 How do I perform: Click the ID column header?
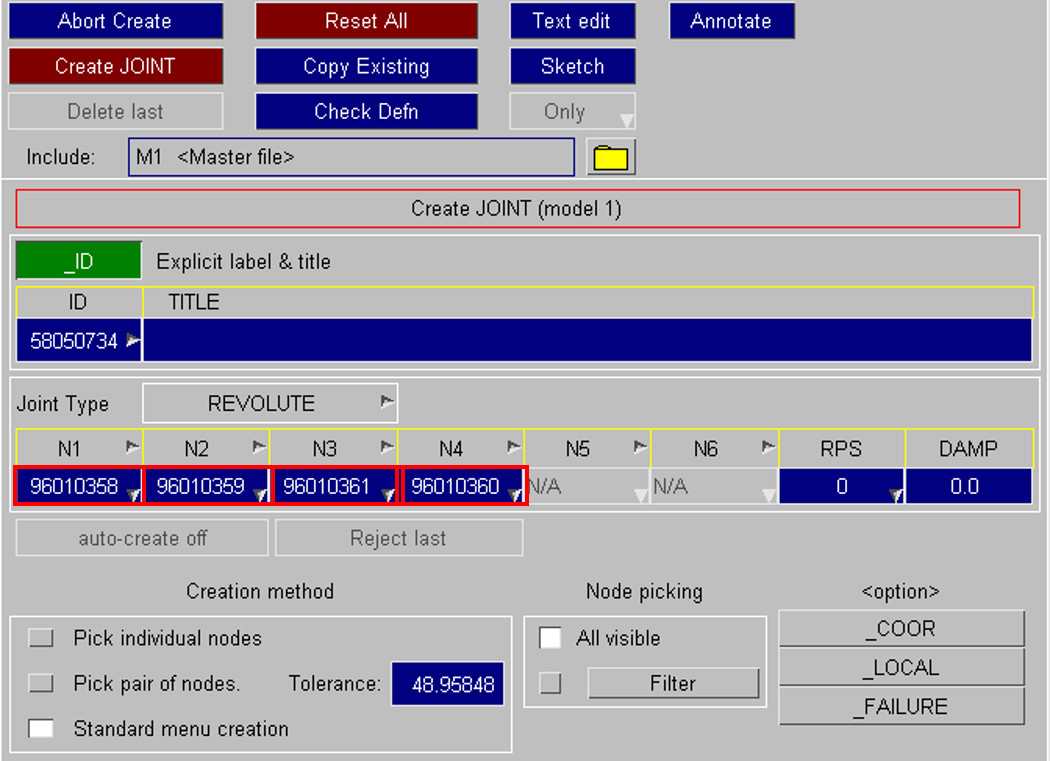[78, 302]
